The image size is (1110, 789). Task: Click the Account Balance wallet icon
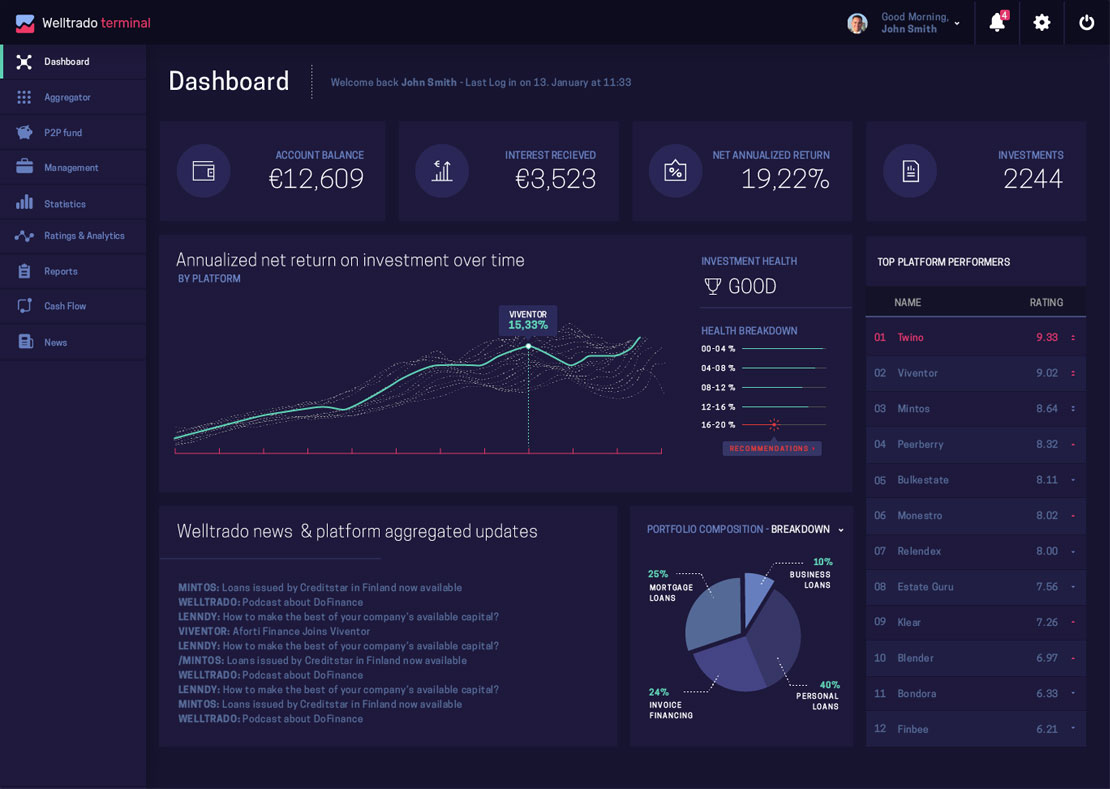[x=204, y=171]
